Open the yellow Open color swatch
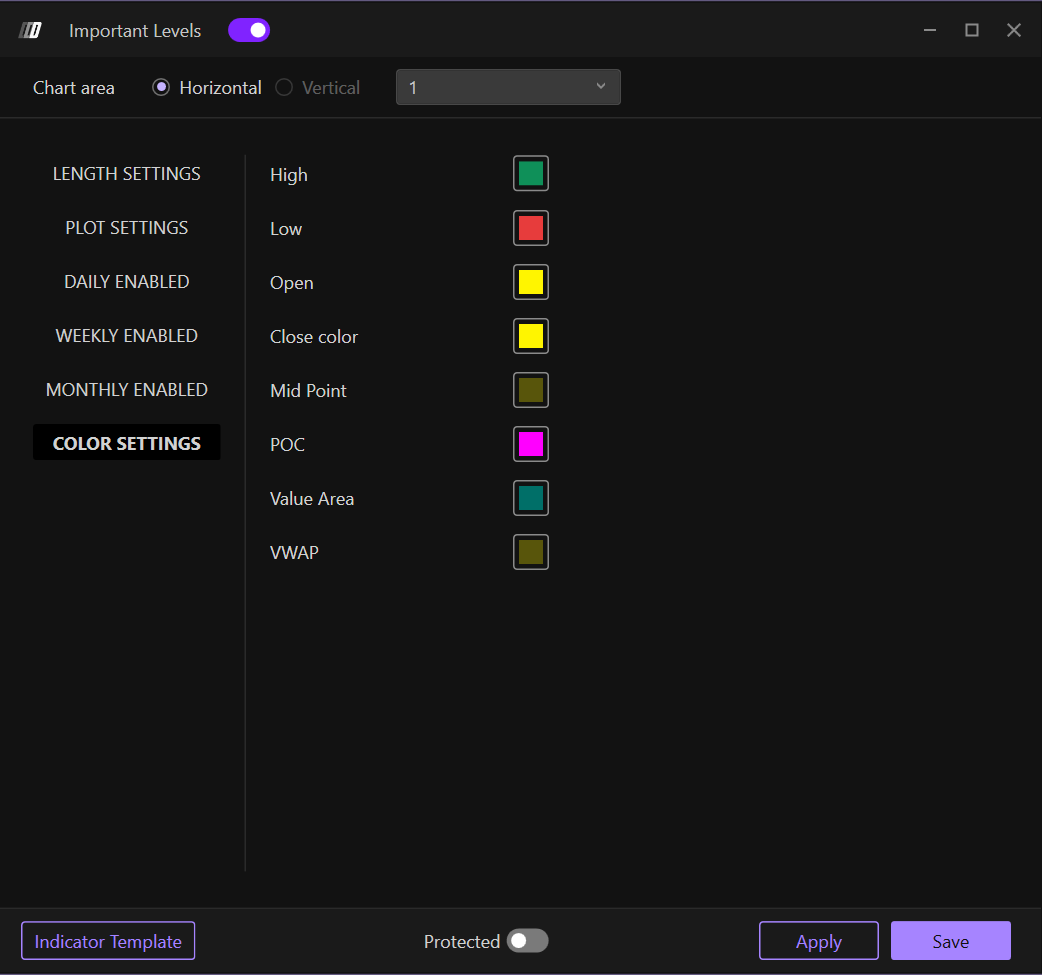 pyautogui.click(x=531, y=282)
